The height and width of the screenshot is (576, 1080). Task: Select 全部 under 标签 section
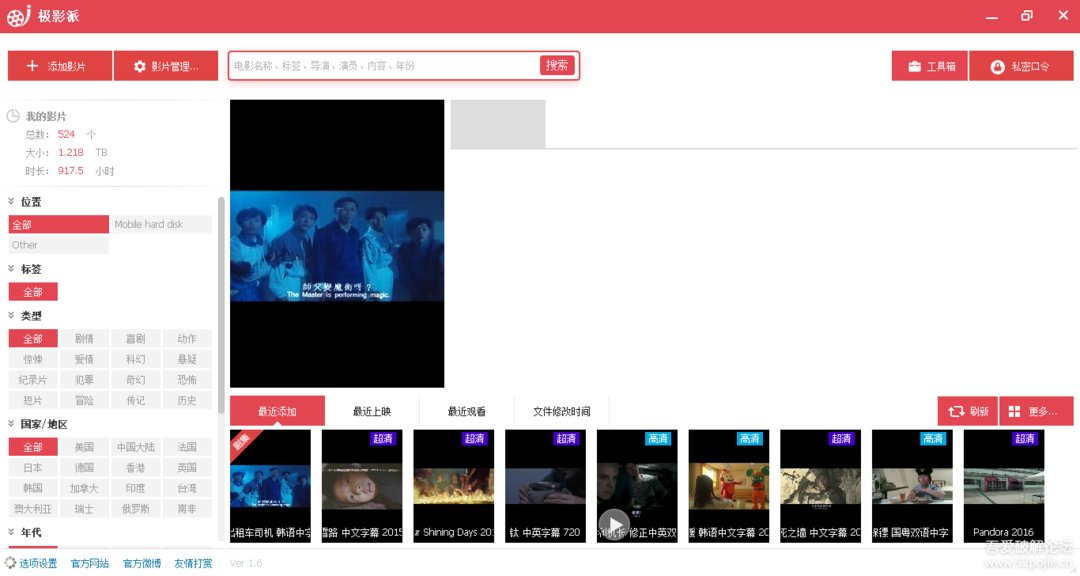coord(33,292)
